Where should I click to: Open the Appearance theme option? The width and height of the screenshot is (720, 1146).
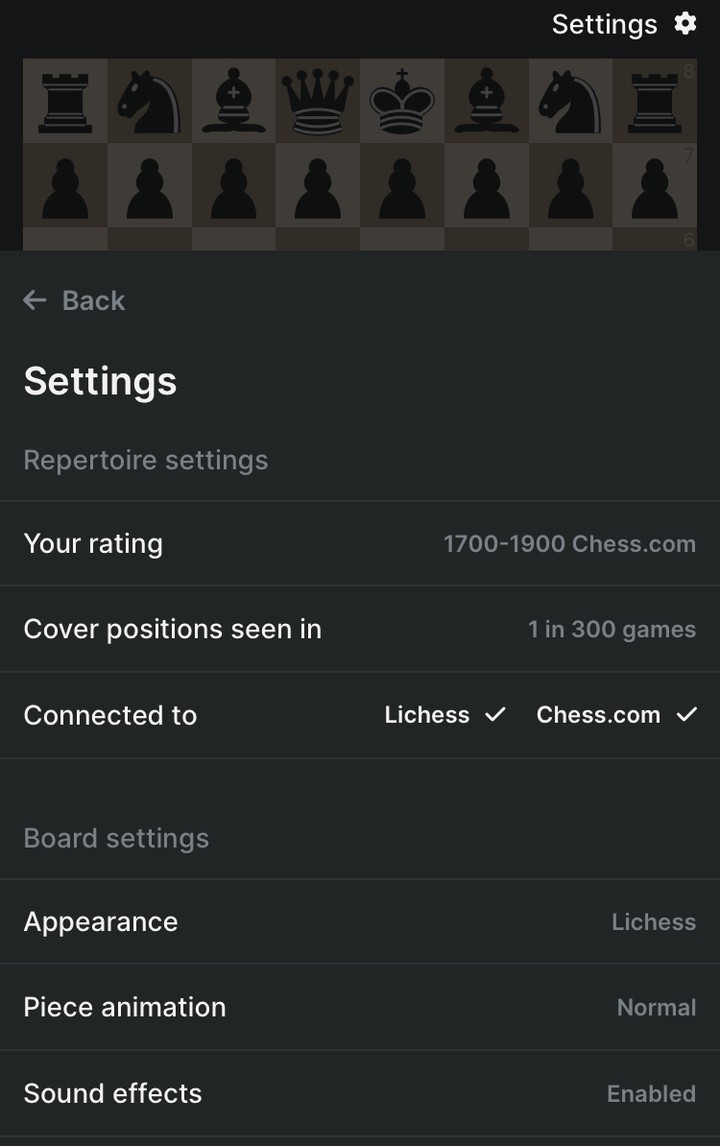coord(653,922)
